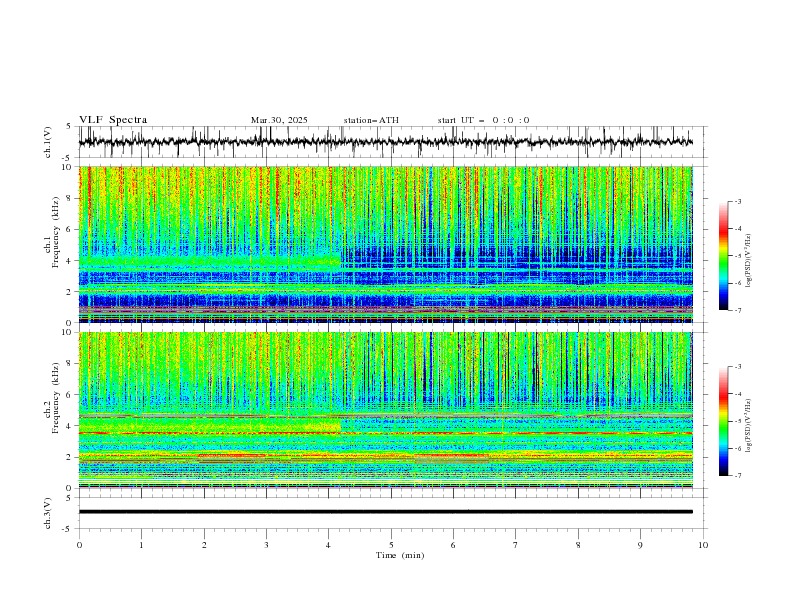Click the "2" tick on the time axis

coord(204,545)
